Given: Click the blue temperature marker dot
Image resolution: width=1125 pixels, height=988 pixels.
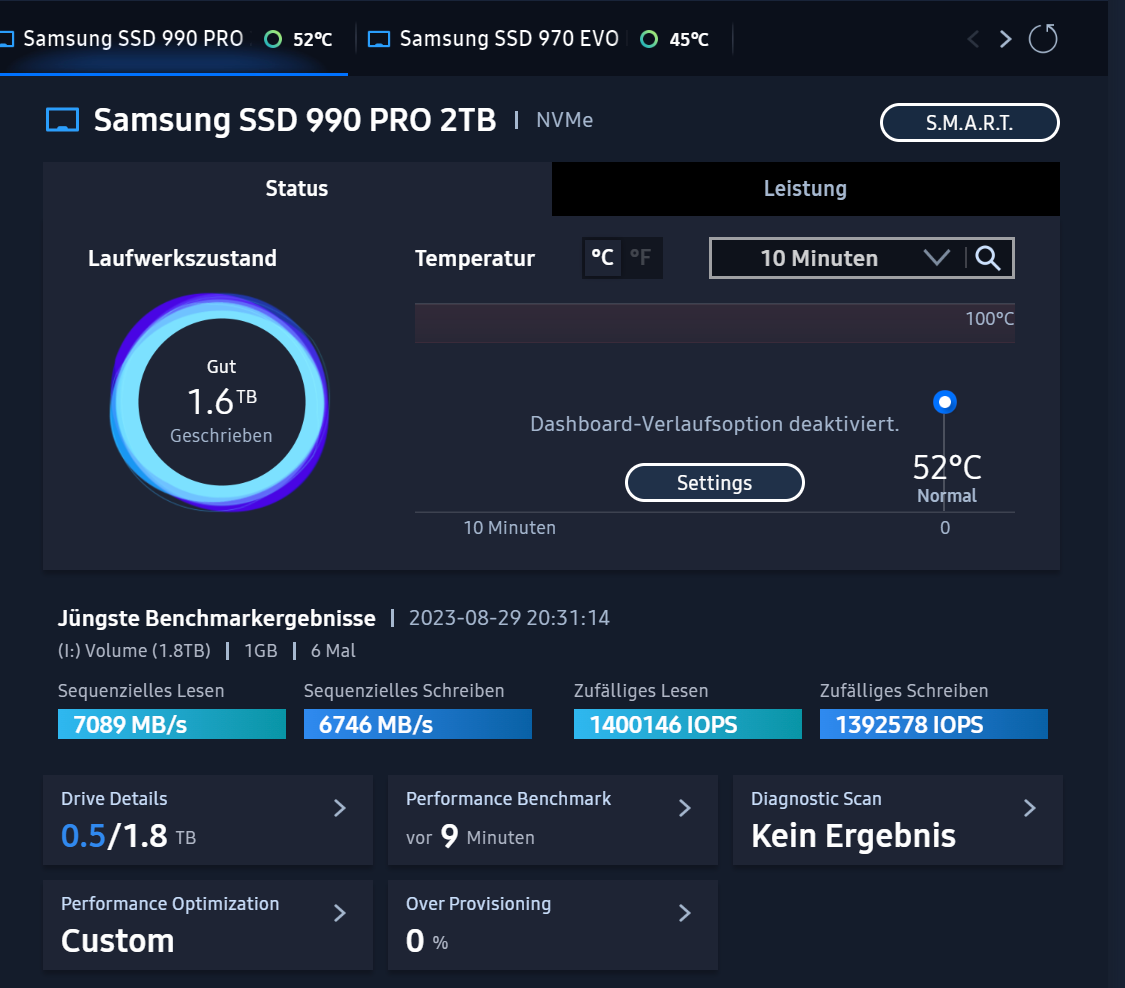Looking at the screenshot, I should click(945, 402).
